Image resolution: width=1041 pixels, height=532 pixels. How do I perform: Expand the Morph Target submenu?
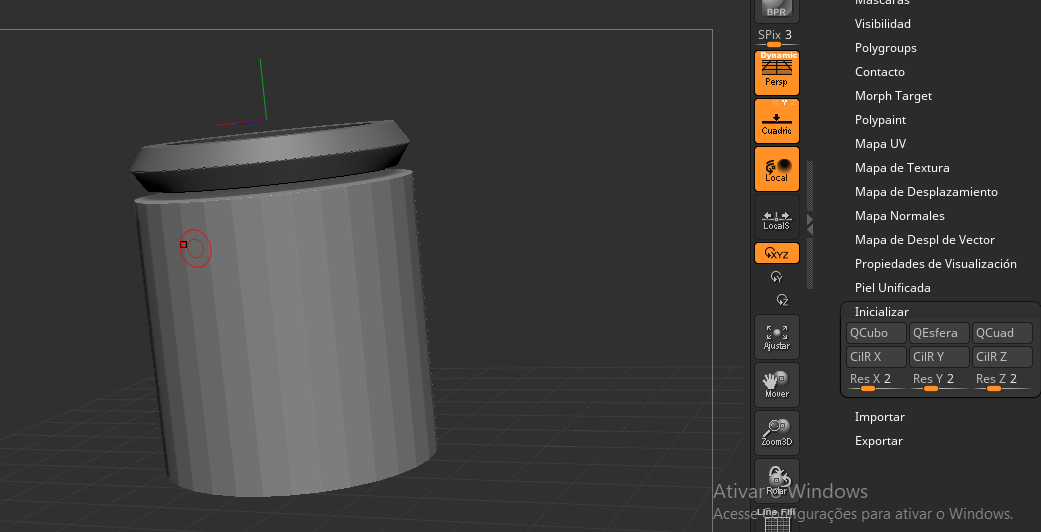893,96
